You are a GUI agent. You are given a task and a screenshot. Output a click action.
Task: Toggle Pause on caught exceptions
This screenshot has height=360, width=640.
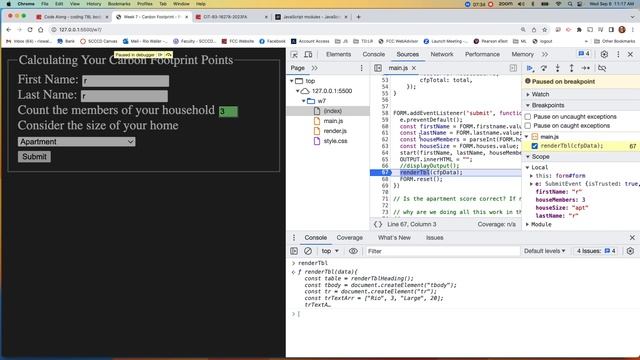point(528,126)
